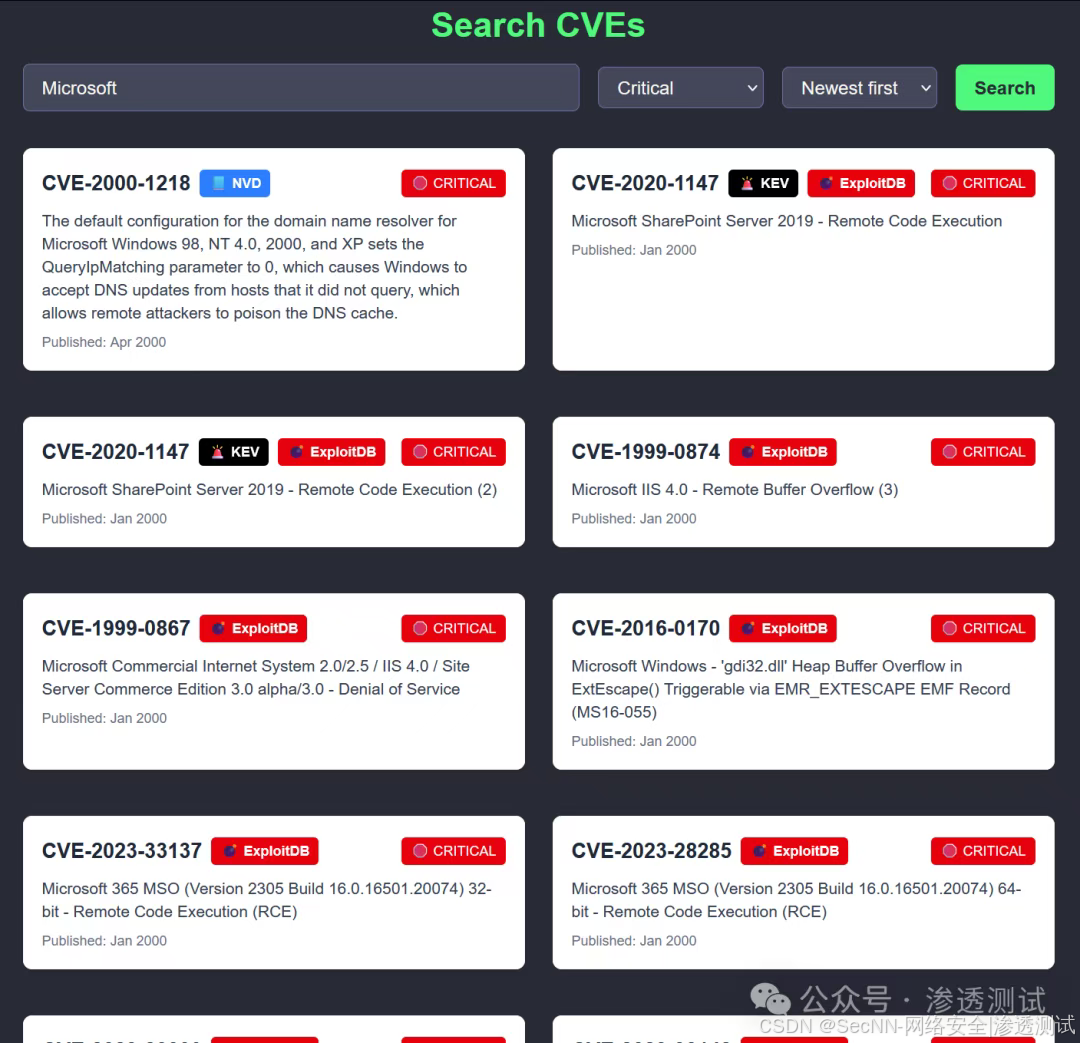
Task: Open CVE-1999-0874 title
Action: coord(645,452)
